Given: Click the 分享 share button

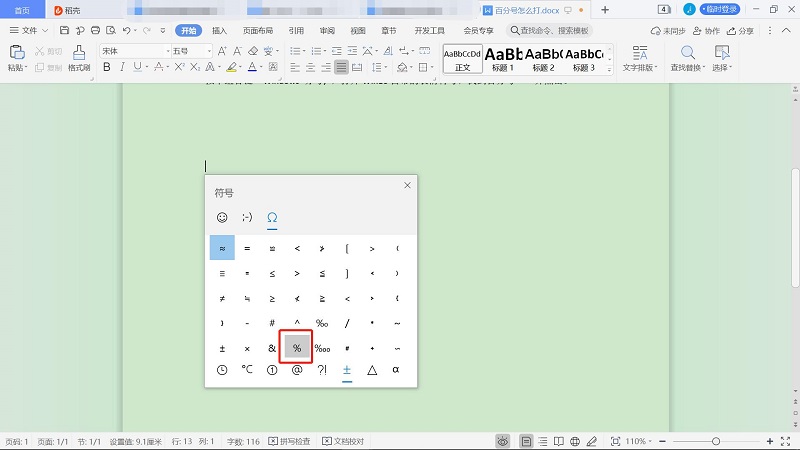Looking at the screenshot, I should point(740,31).
